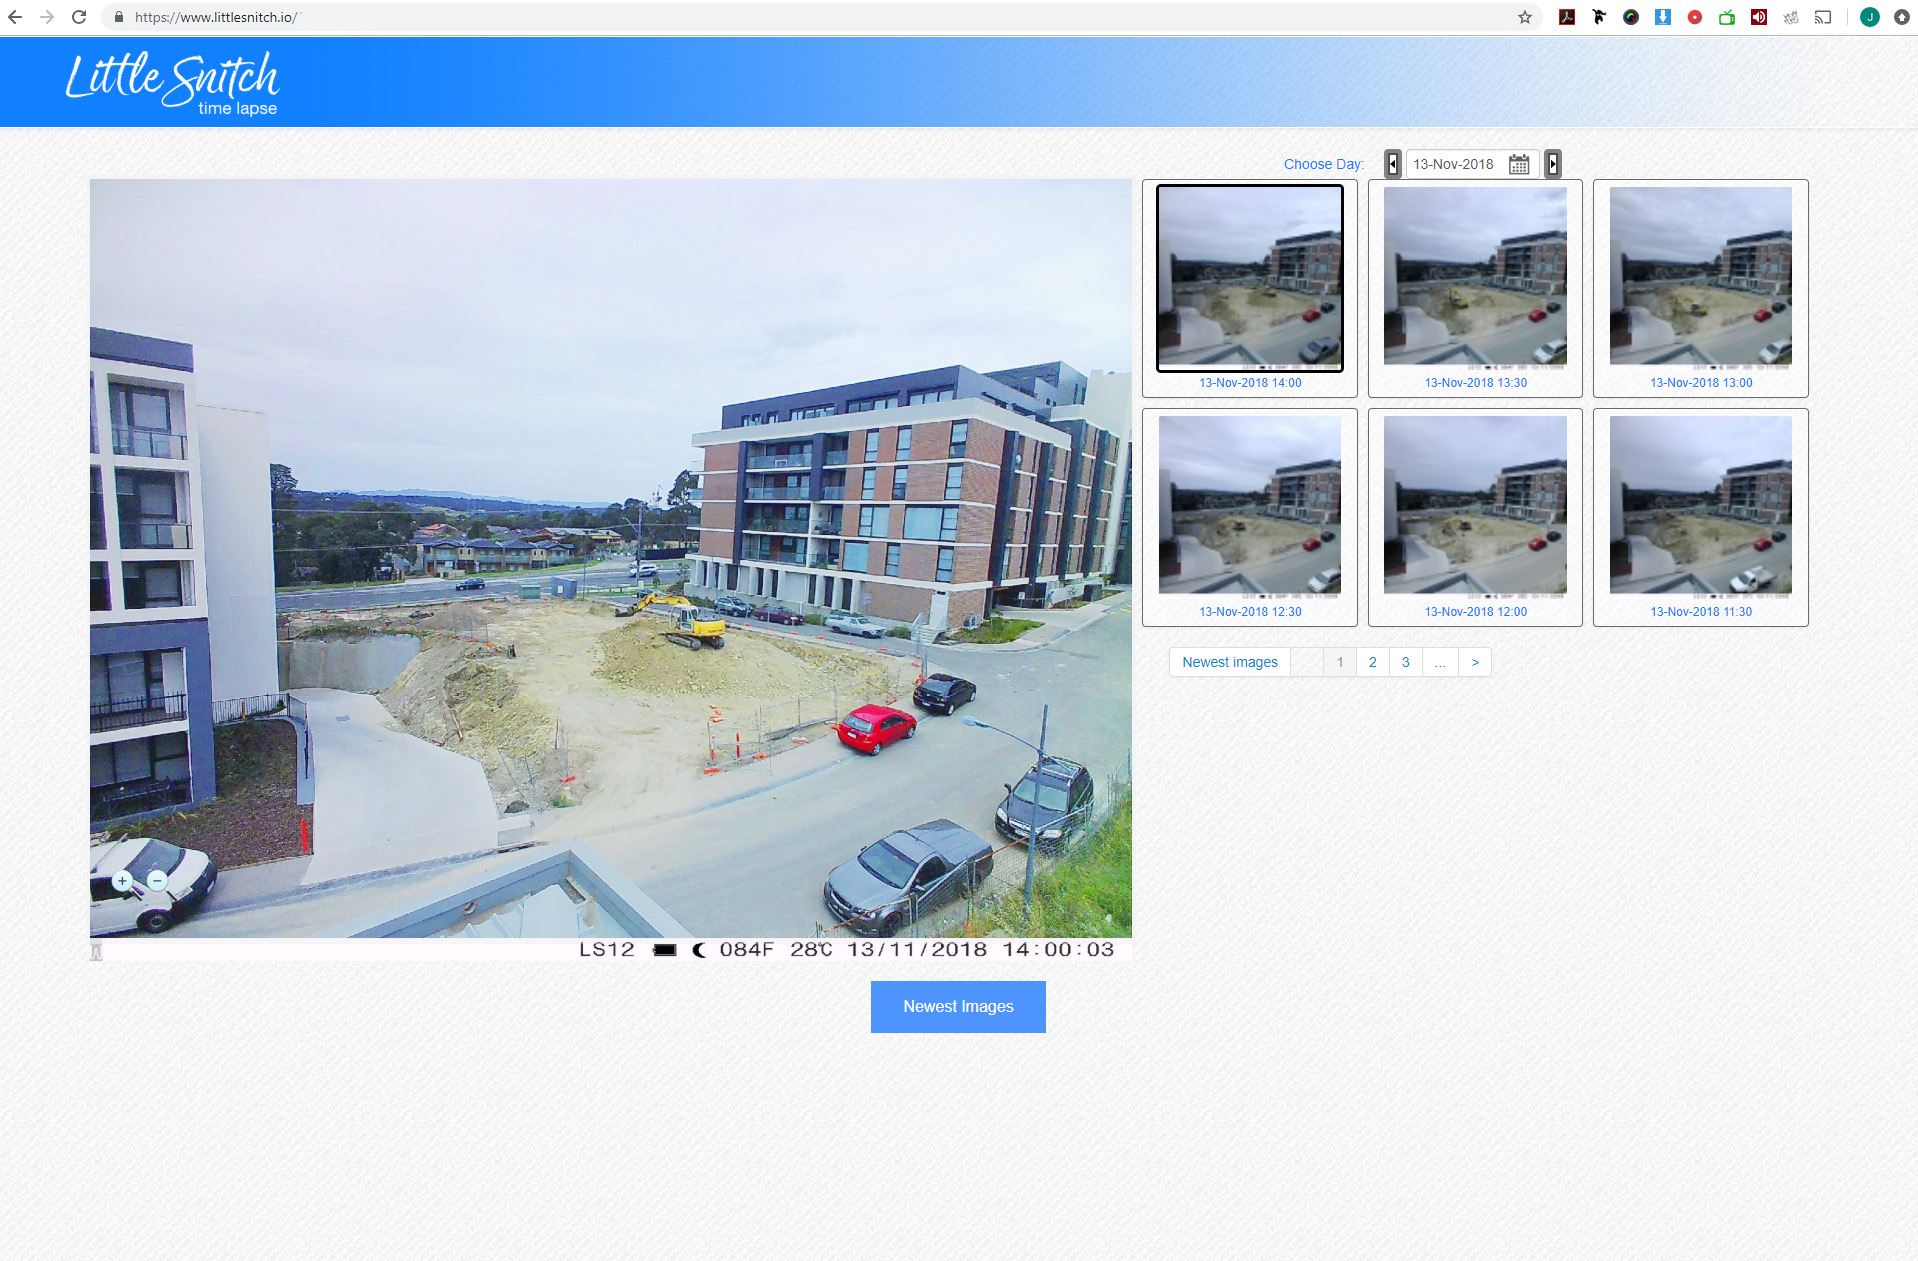Open the 13-Nov-2018 date field
The width and height of the screenshot is (1918, 1261).
(1454, 164)
